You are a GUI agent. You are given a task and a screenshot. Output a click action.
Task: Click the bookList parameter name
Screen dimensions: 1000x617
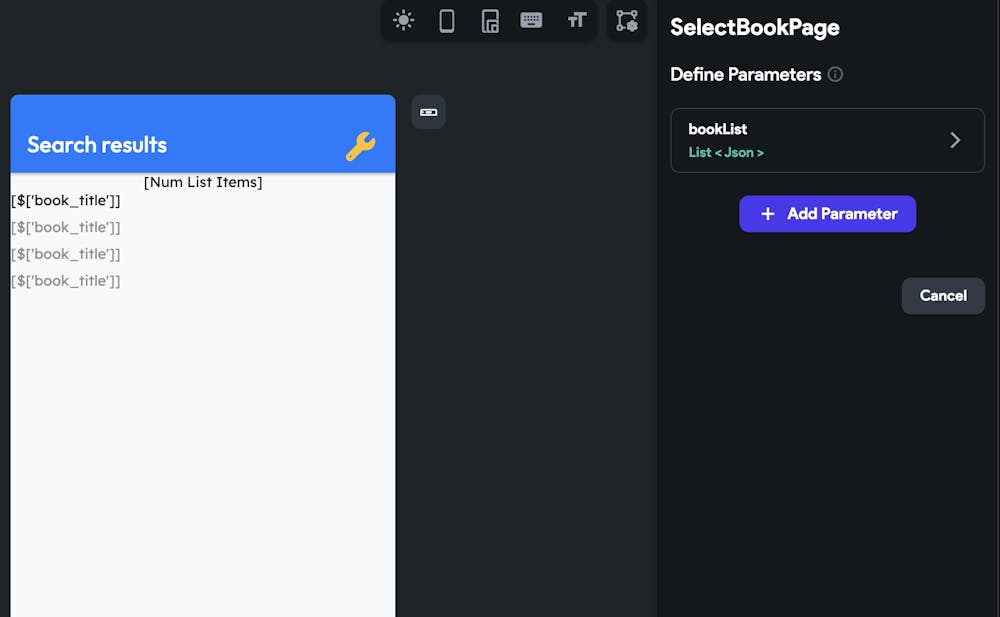click(x=717, y=129)
